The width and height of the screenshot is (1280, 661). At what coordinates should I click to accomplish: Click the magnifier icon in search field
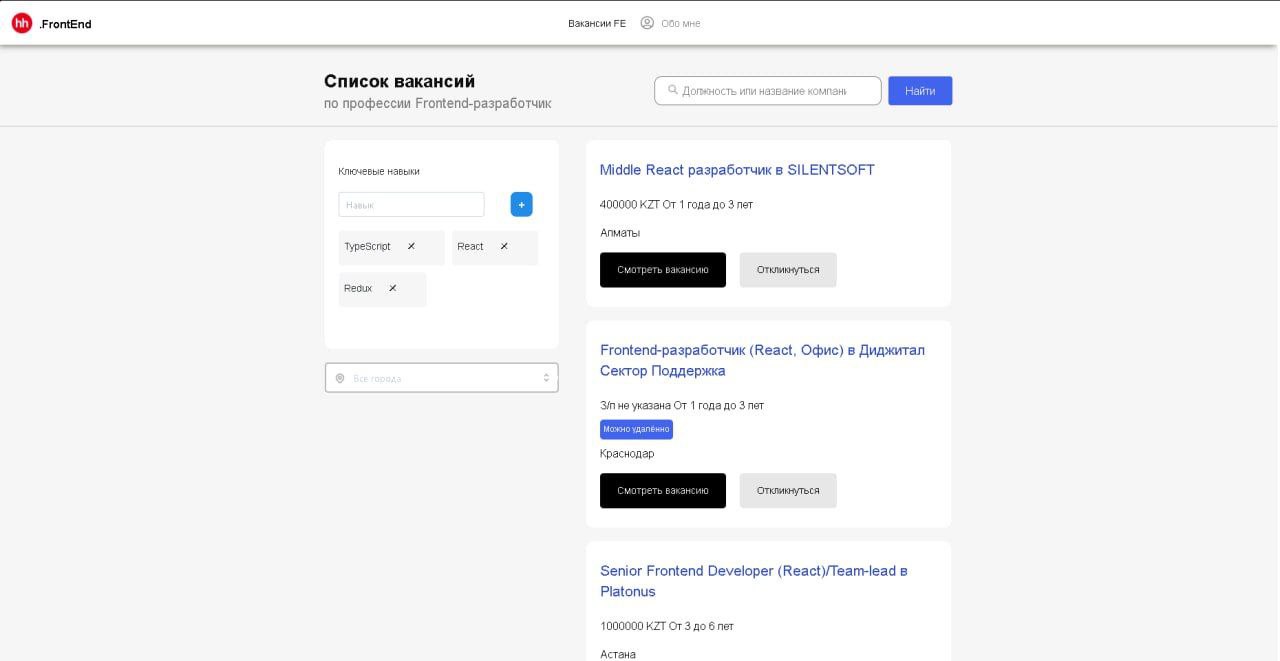(673, 90)
